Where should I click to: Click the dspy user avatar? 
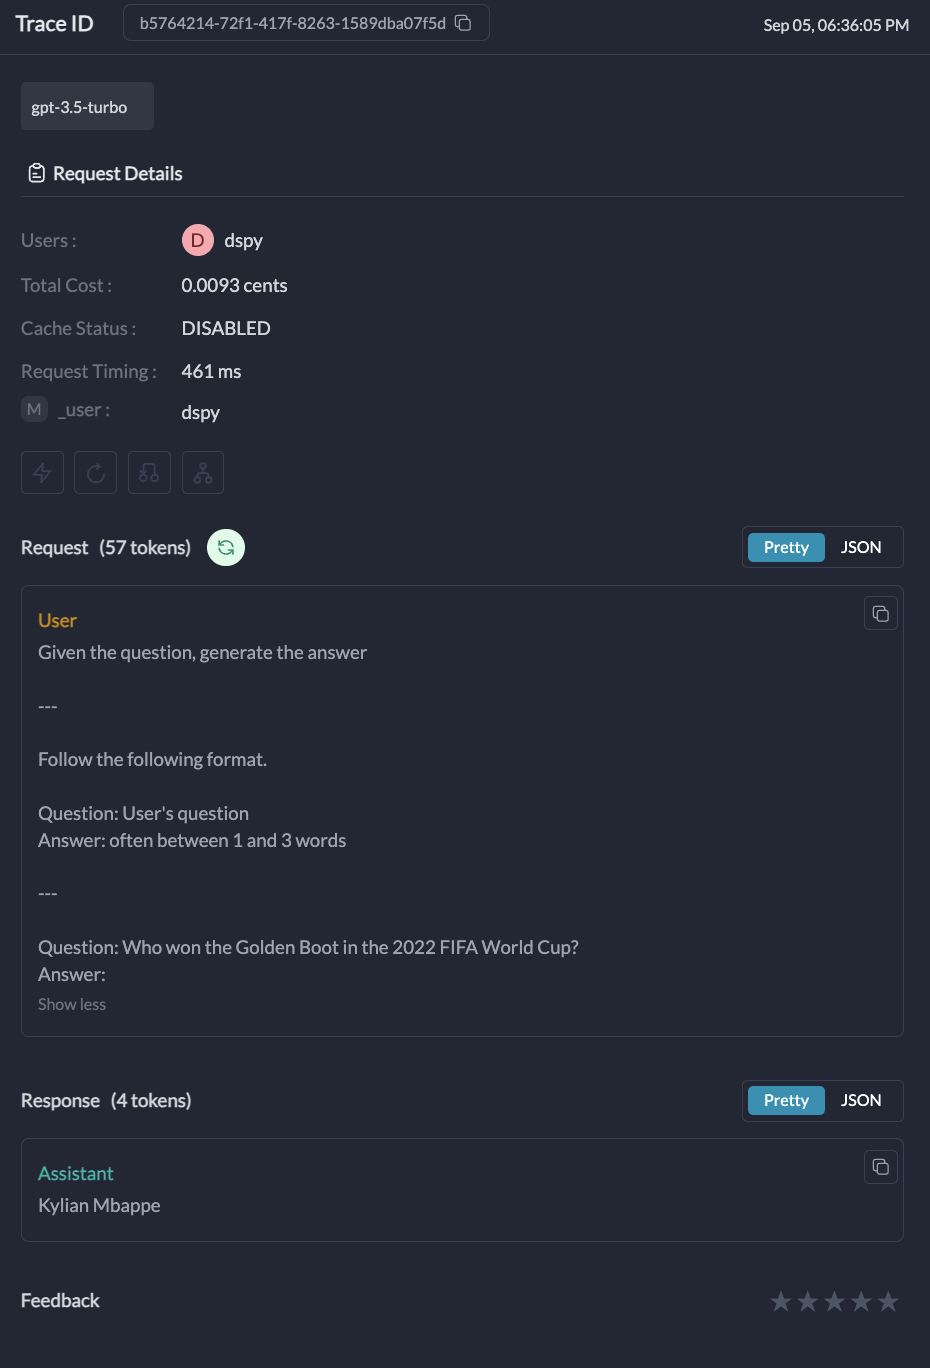(197, 240)
